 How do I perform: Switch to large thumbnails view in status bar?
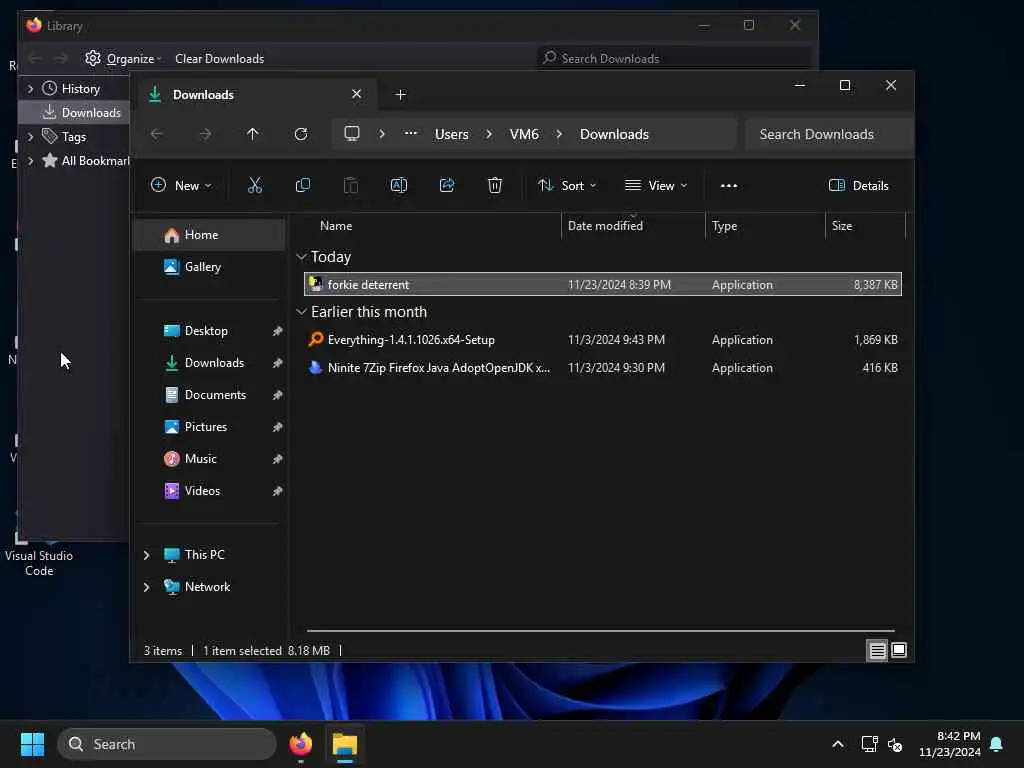(899, 650)
